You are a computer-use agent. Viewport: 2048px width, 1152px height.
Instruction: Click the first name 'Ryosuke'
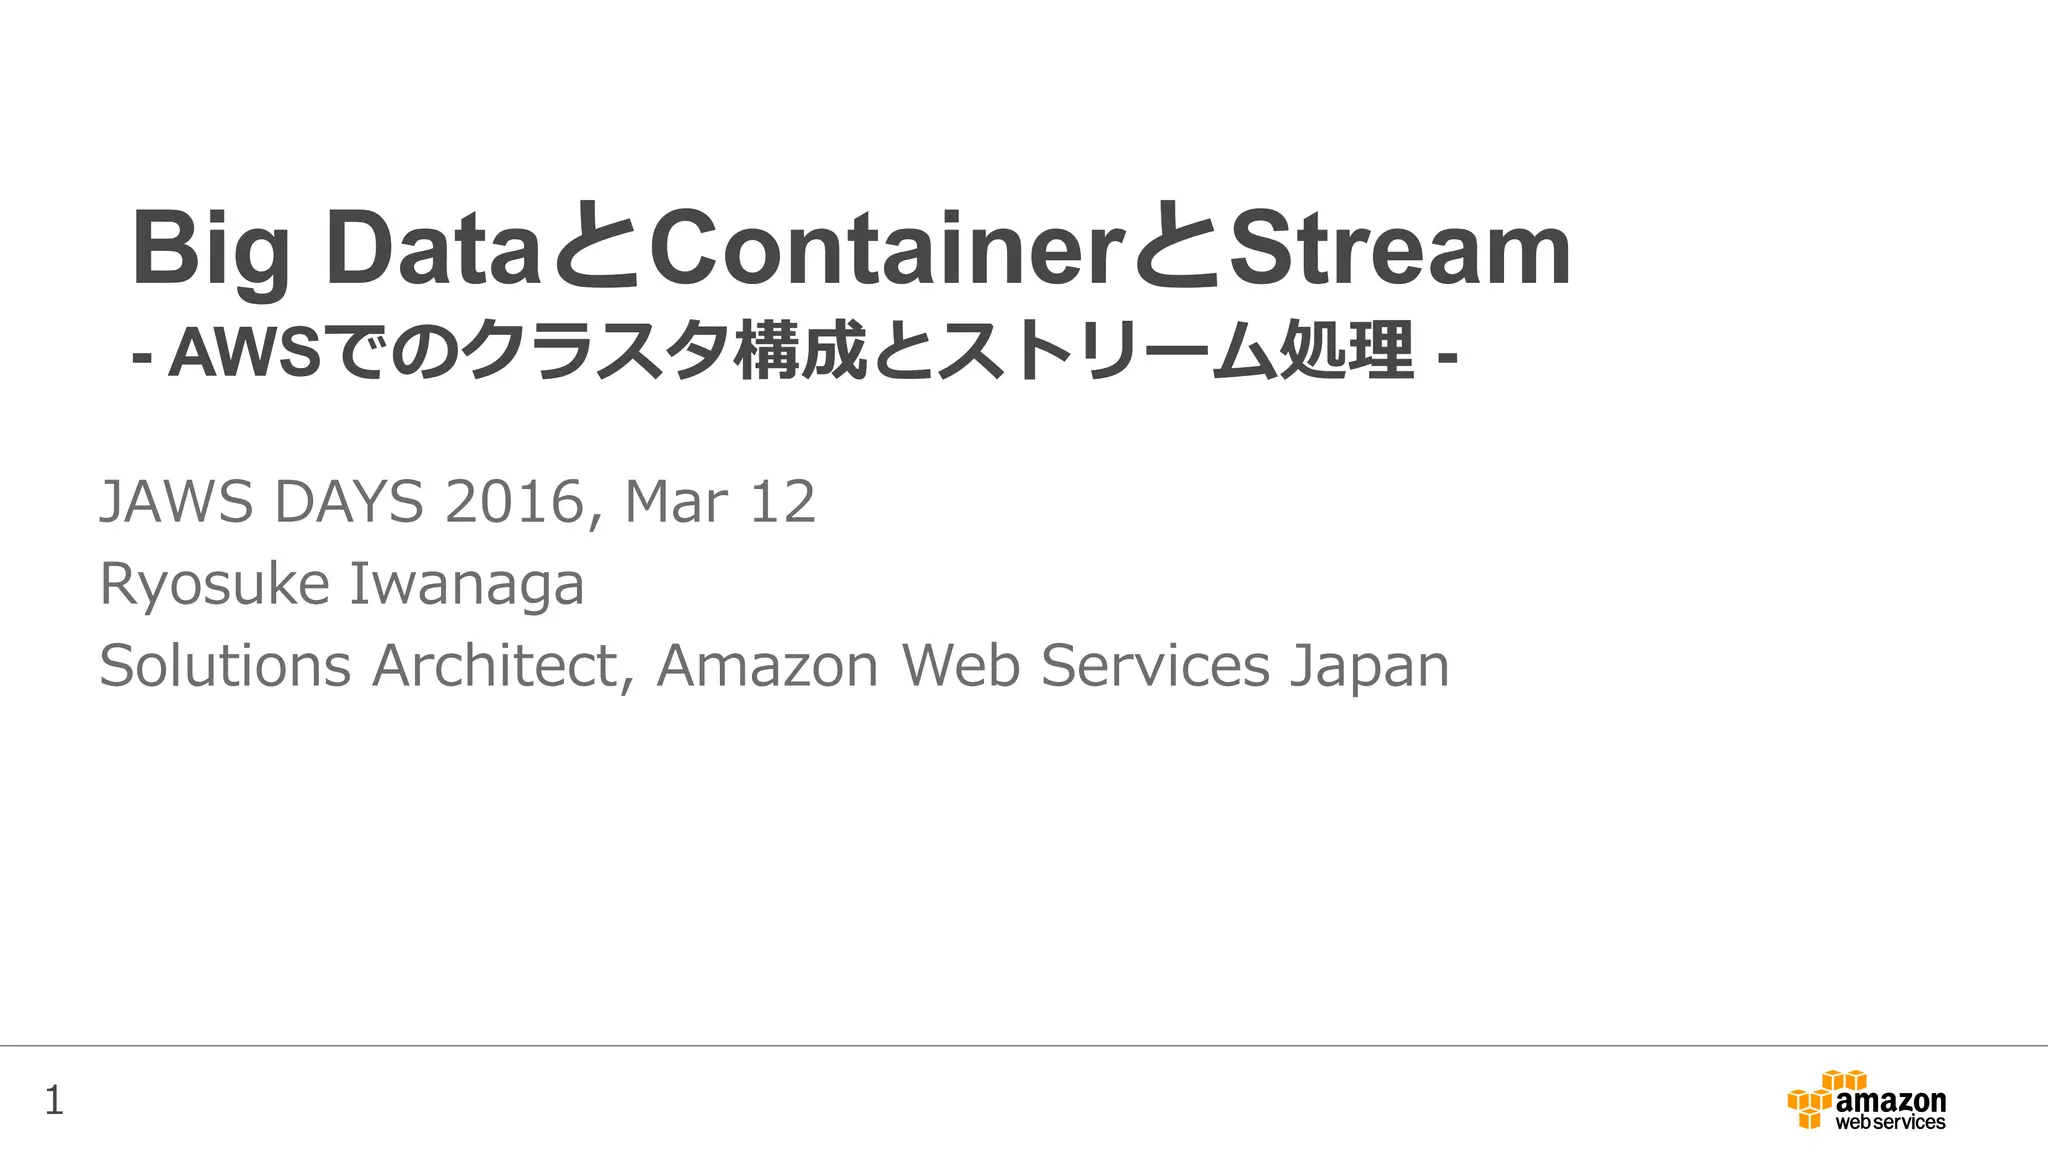(214, 584)
